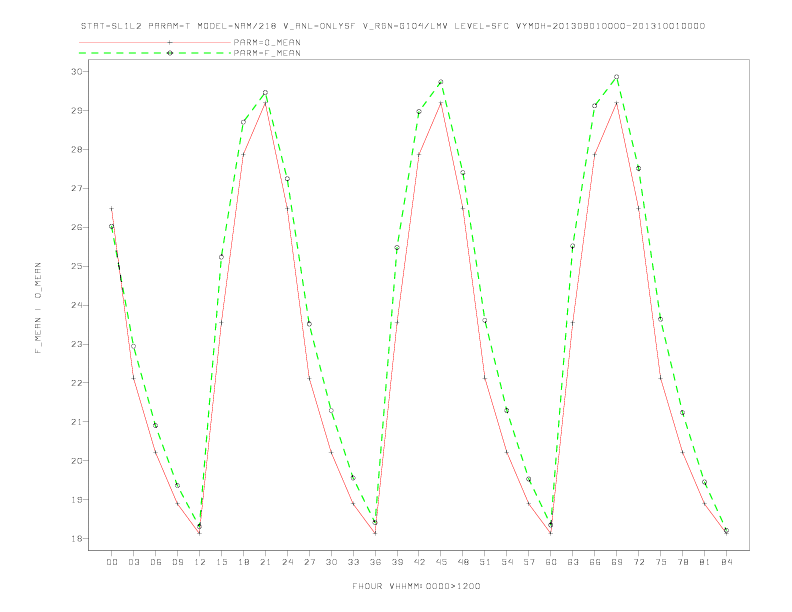Click the x-axis forecast hour label 45
792x612 pixels.
pyautogui.click(x=441, y=562)
